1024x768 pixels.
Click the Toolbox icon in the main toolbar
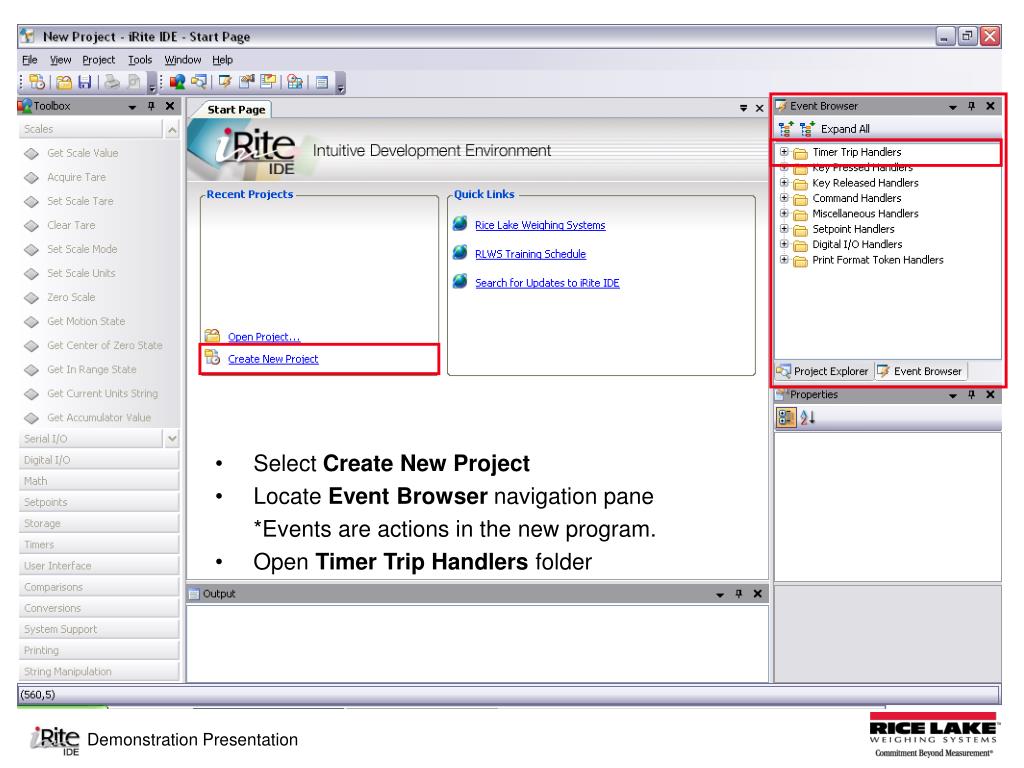pyautogui.click(x=177, y=82)
